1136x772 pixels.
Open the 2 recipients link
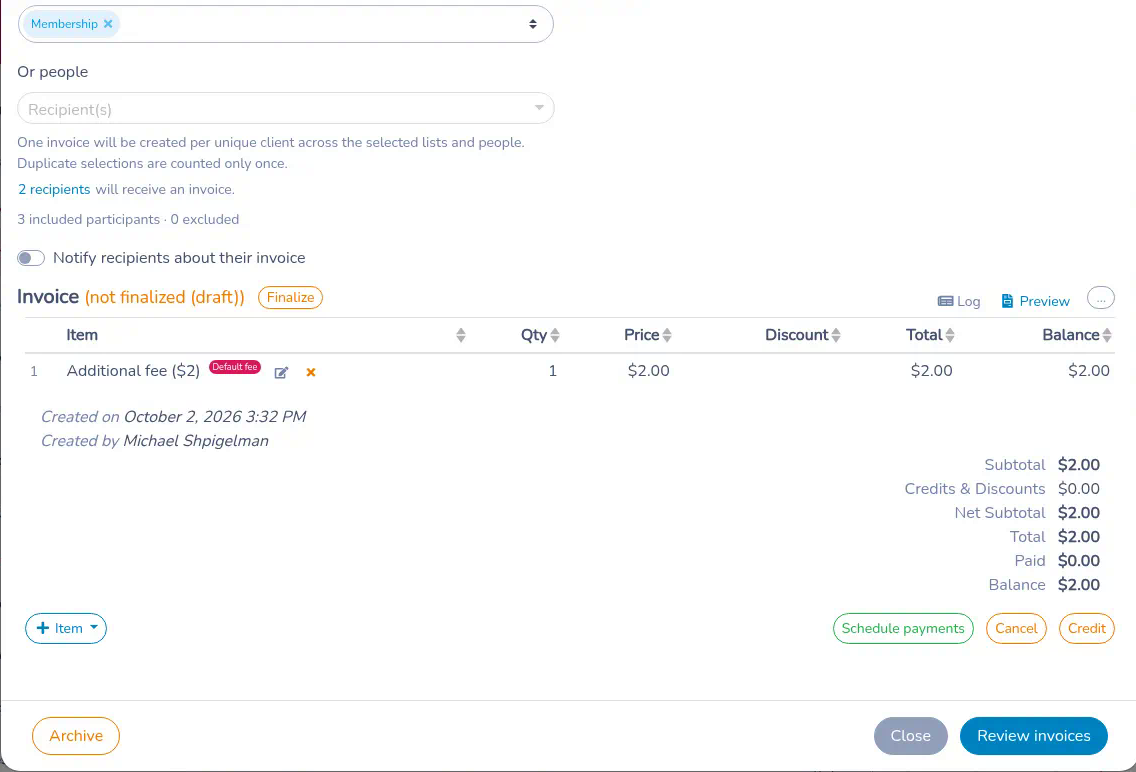[54, 190]
